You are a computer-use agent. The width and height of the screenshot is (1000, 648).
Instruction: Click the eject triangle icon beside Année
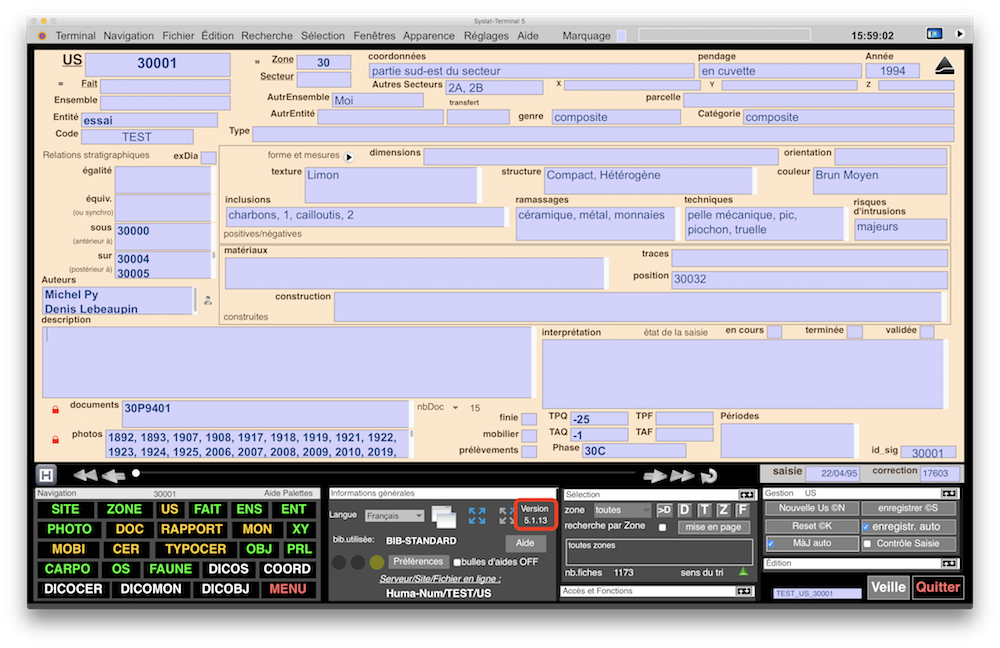[x=944, y=66]
